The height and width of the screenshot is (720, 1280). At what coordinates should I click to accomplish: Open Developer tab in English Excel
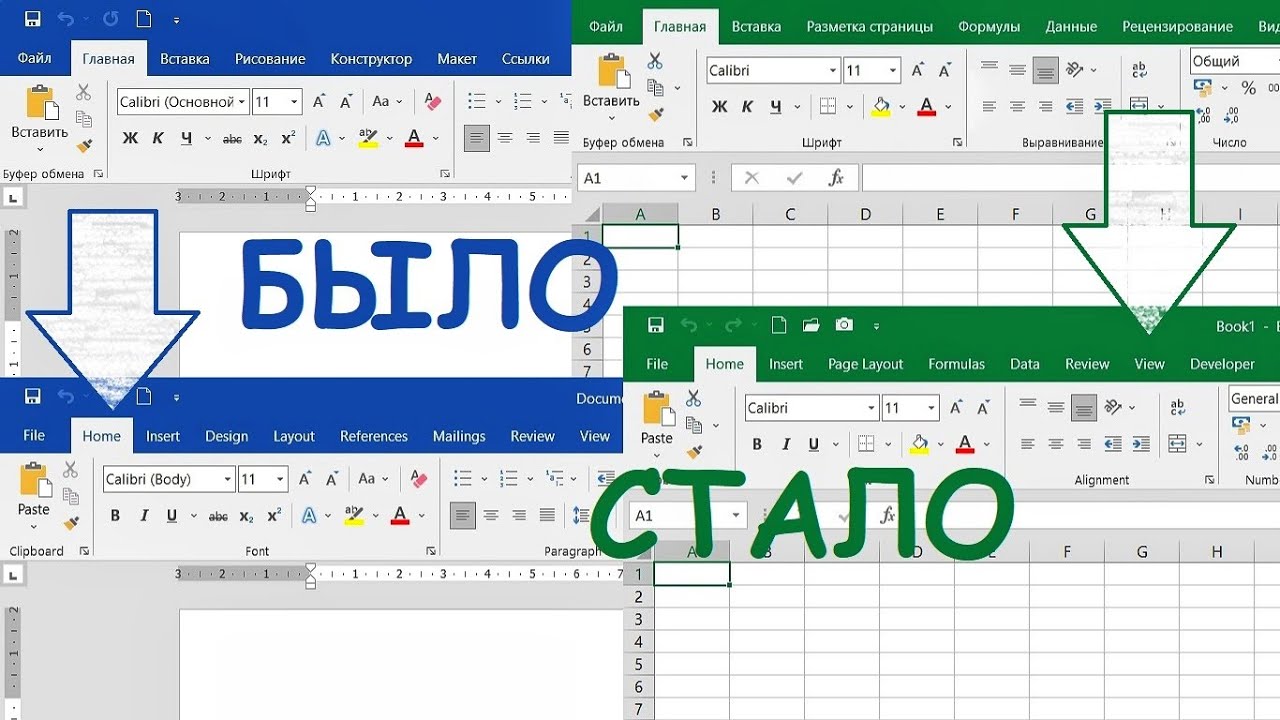pos(1222,364)
